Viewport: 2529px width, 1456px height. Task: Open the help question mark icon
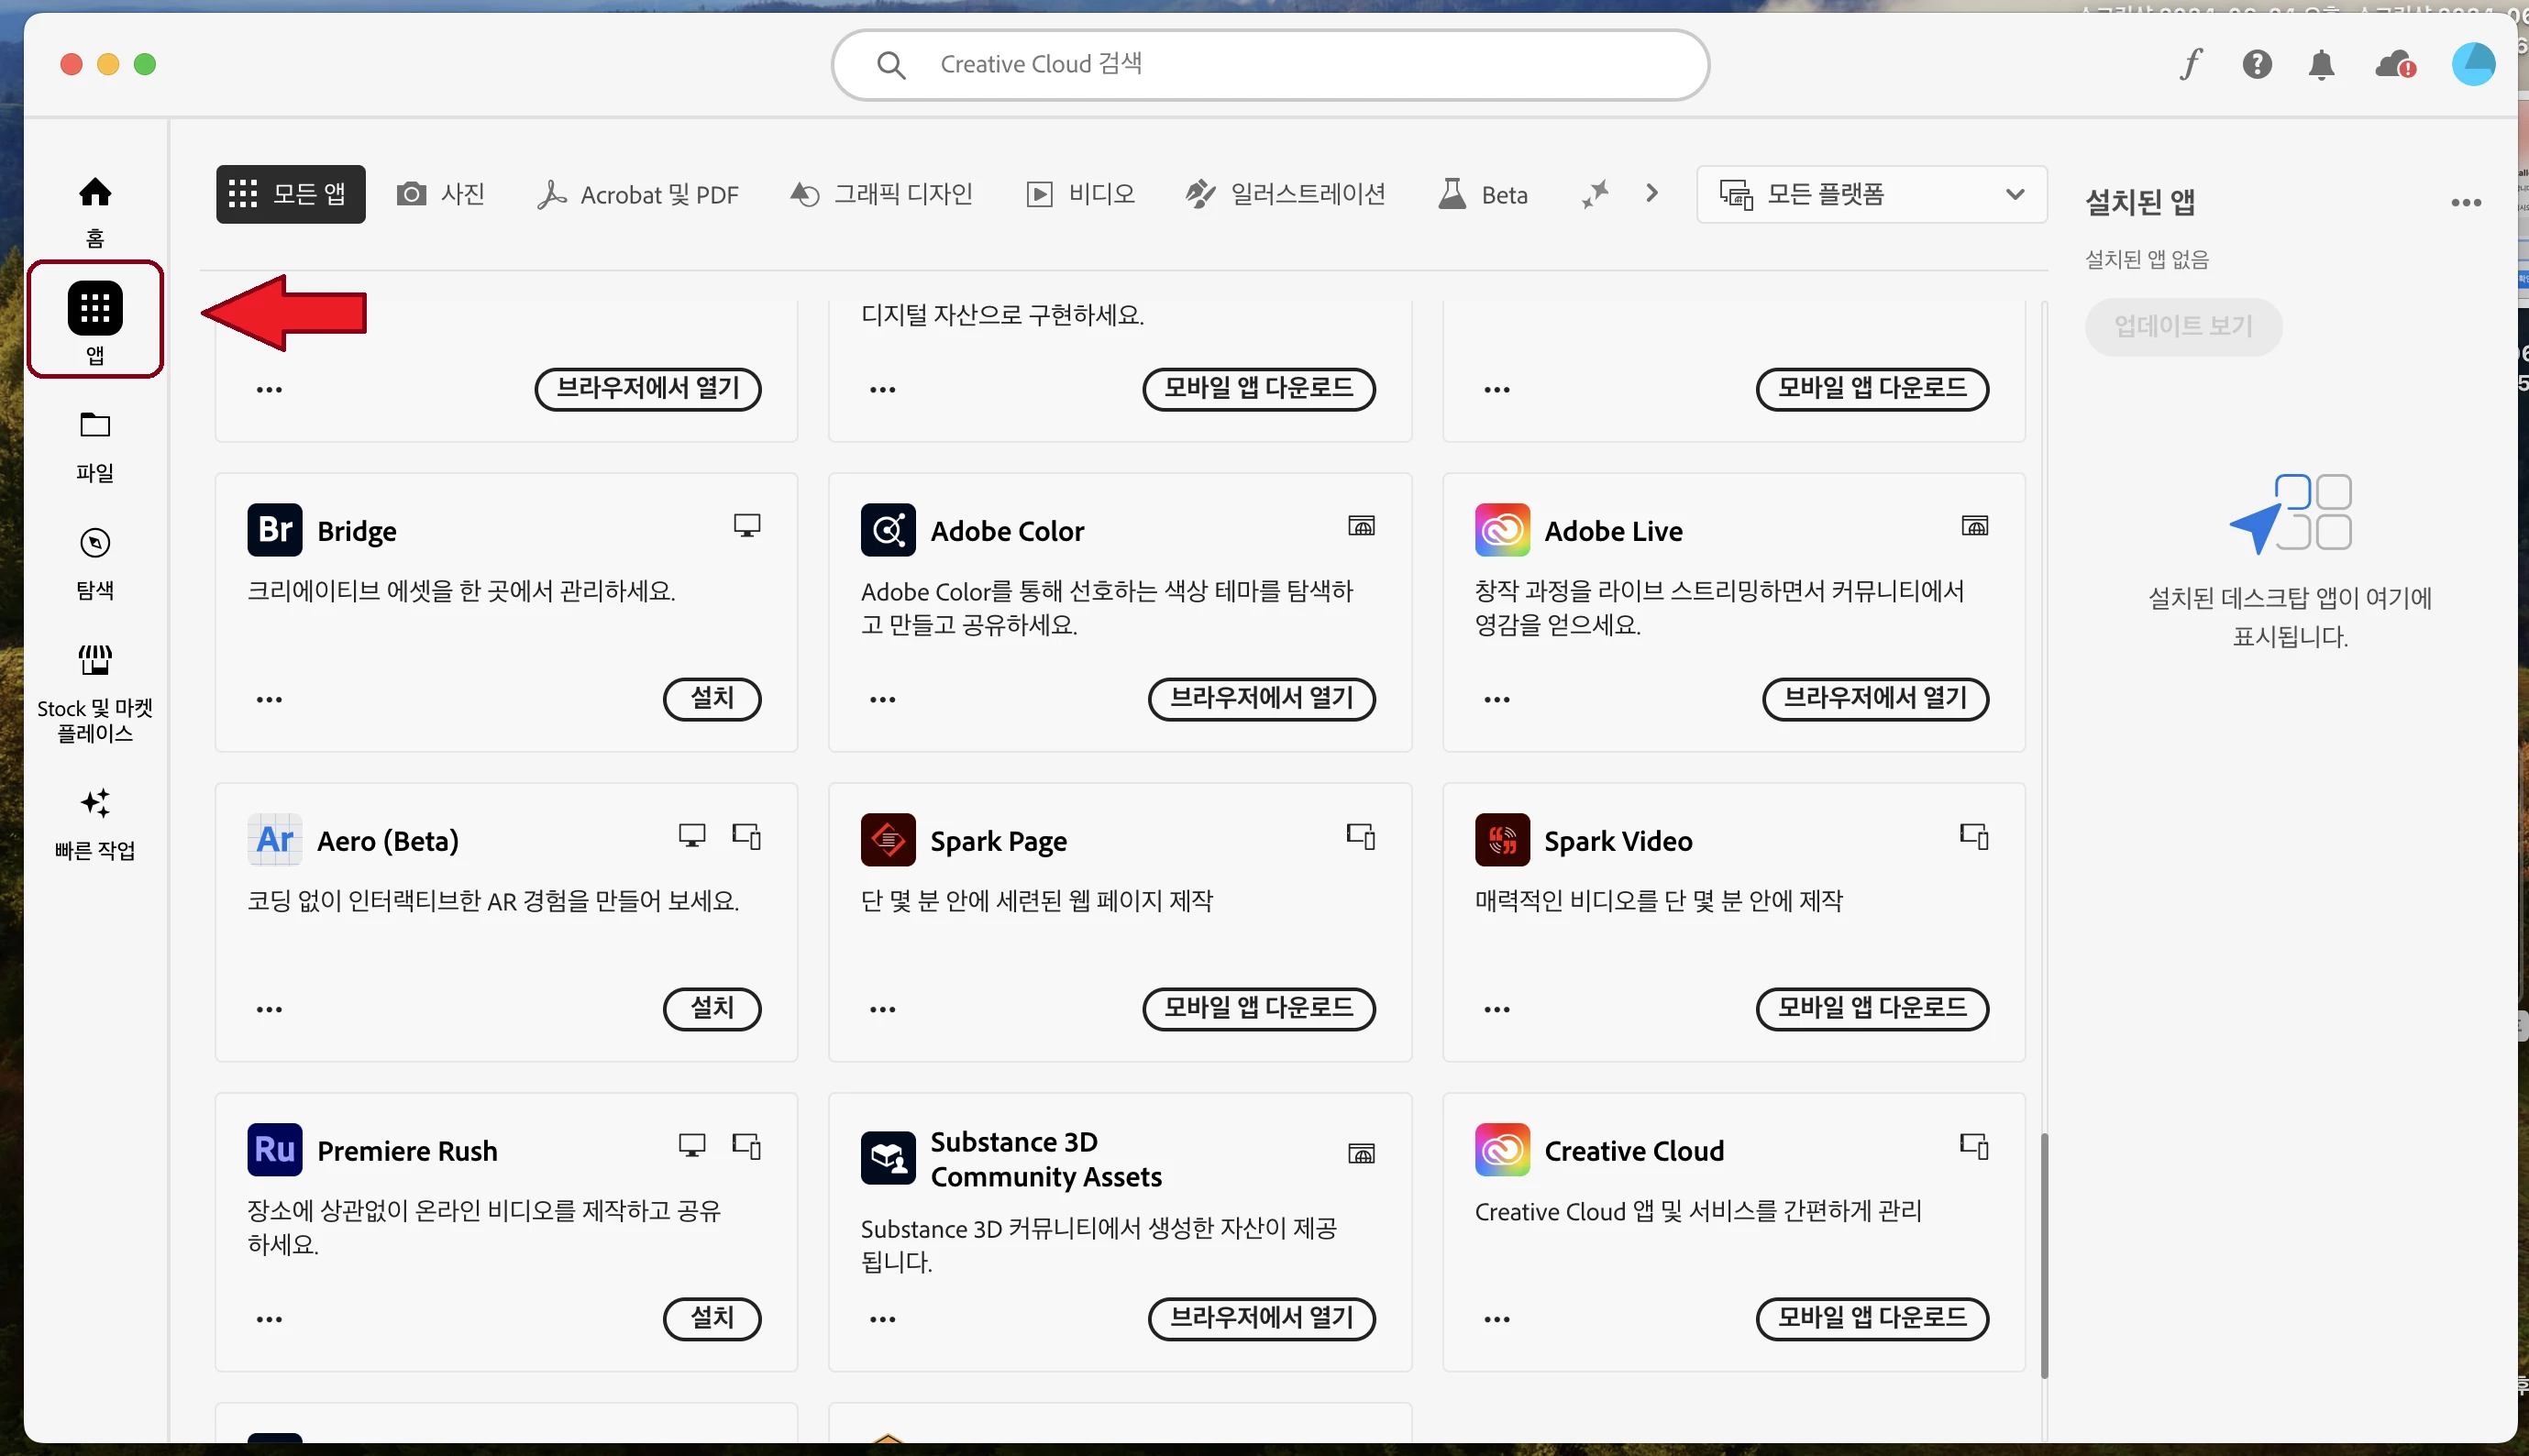(x=2256, y=64)
